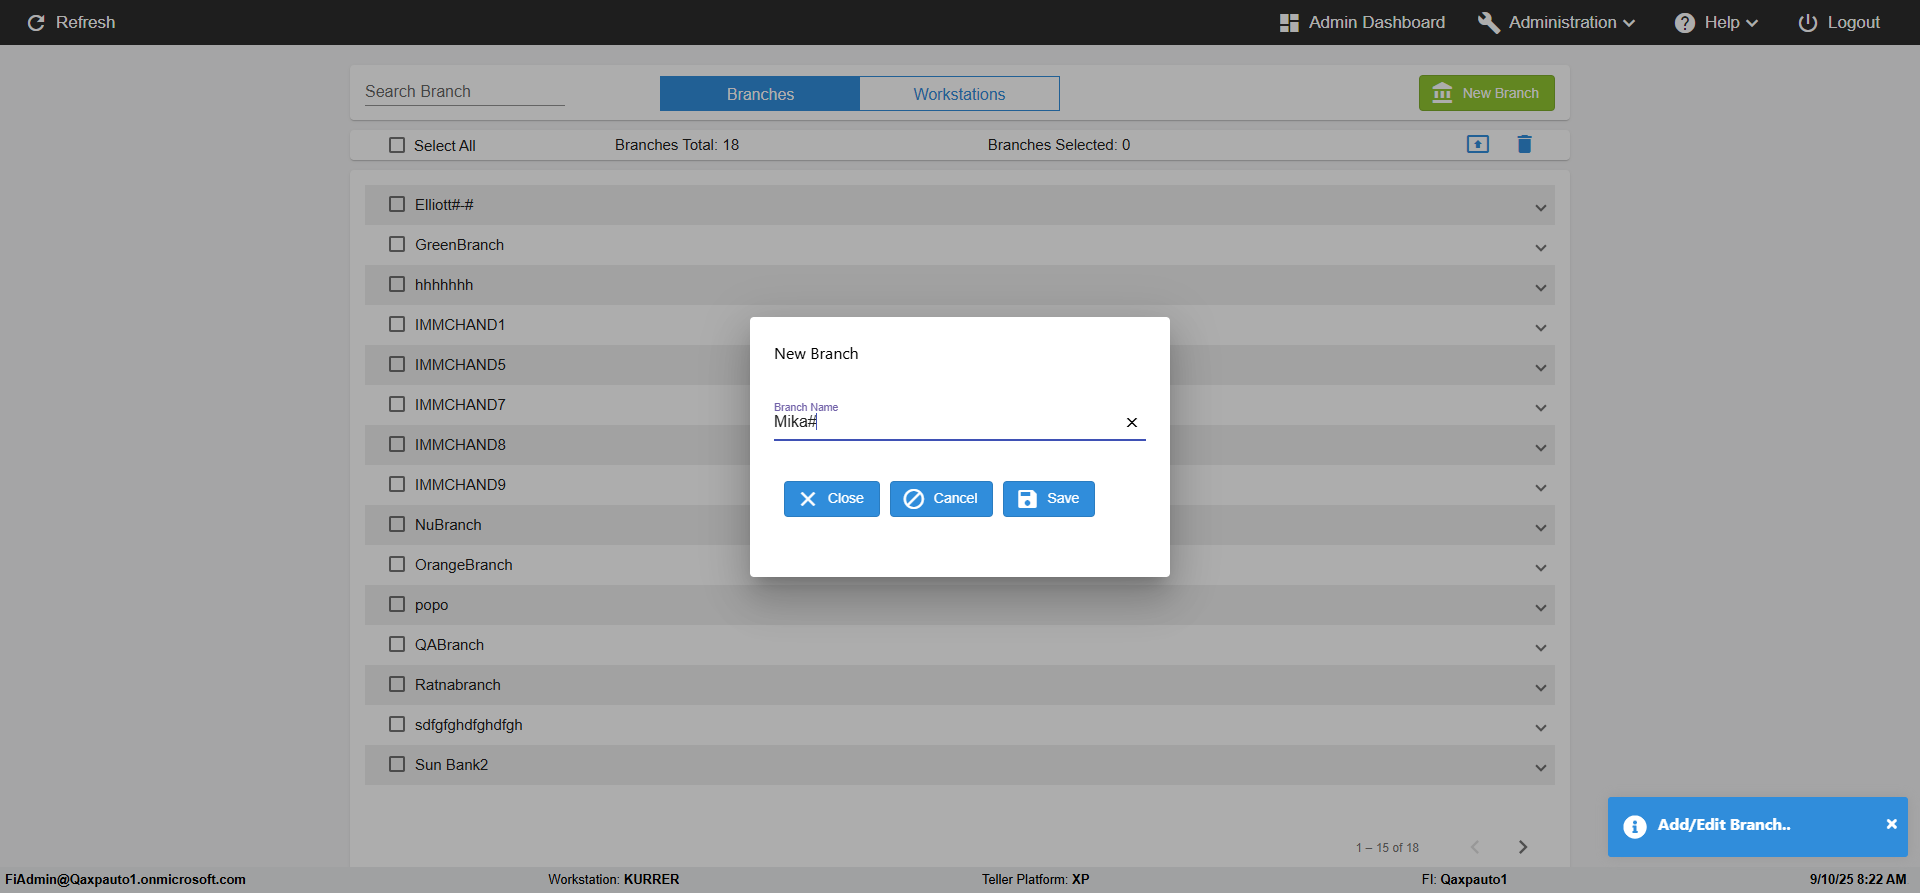The image size is (1920, 893).
Task: Expand the hhhhhhh branch row
Action: [x=1541, y=288]
